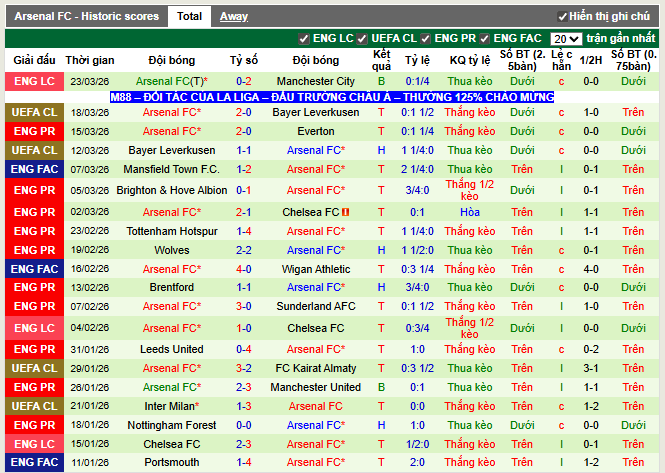This screenshot has height=473, width=665.
Task: Click the ENG LC badge for 15/01/26 Chelsea match
Action: pos(34,444)
